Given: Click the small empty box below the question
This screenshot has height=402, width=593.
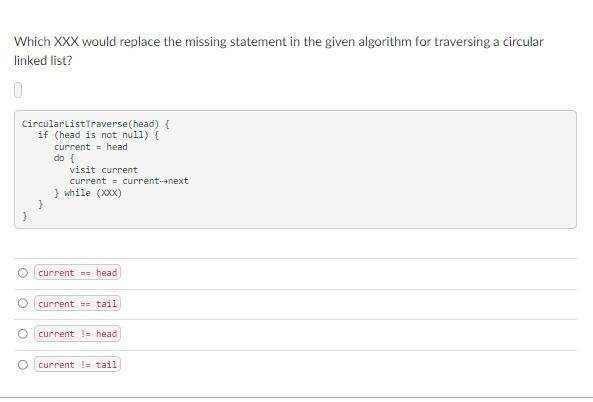Looking at the screenshot, I should 18,90.
